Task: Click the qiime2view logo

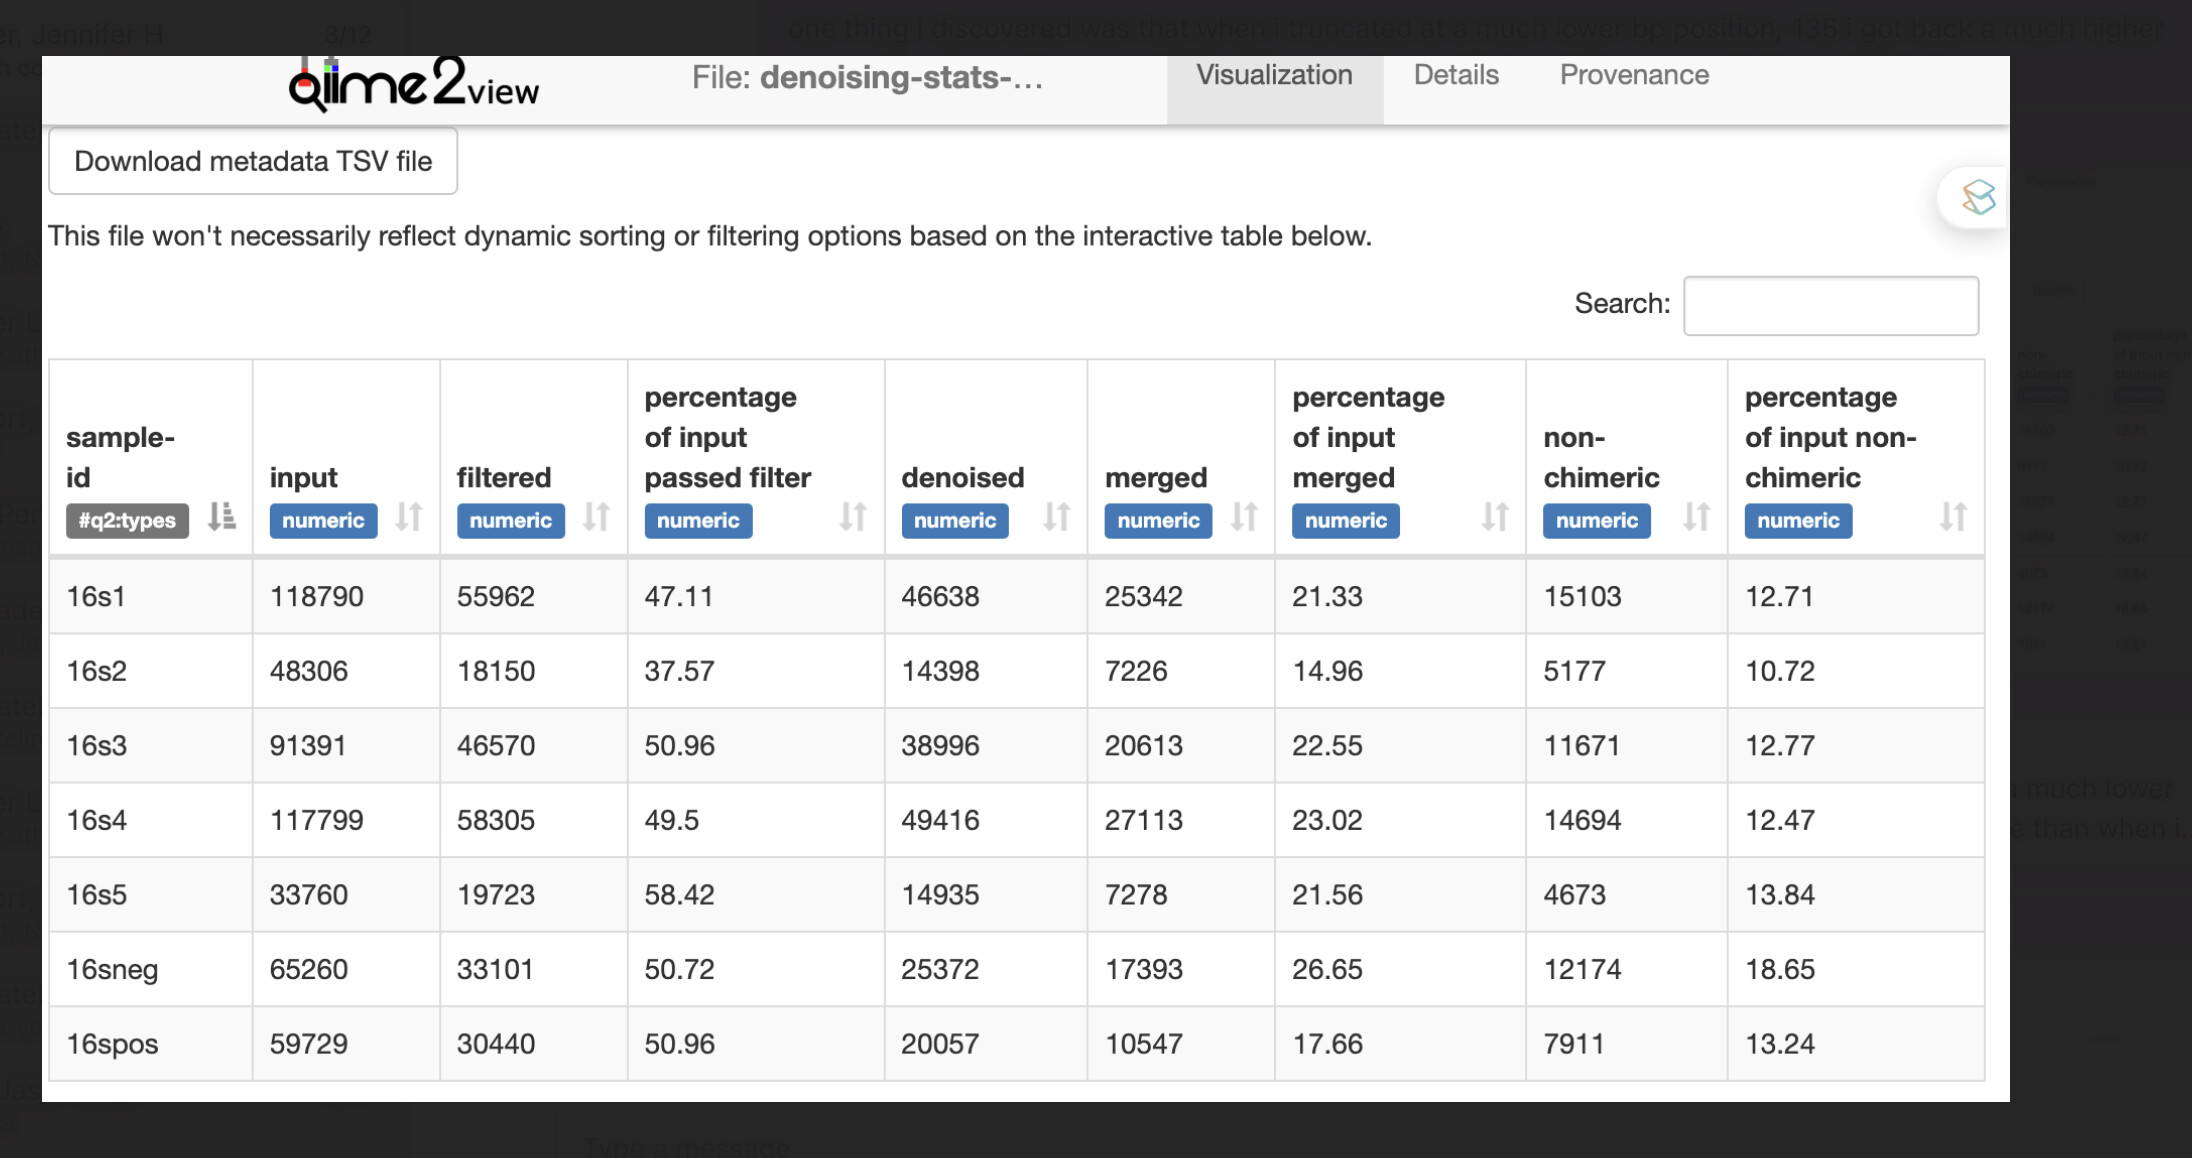Action: tap(413, 85)
